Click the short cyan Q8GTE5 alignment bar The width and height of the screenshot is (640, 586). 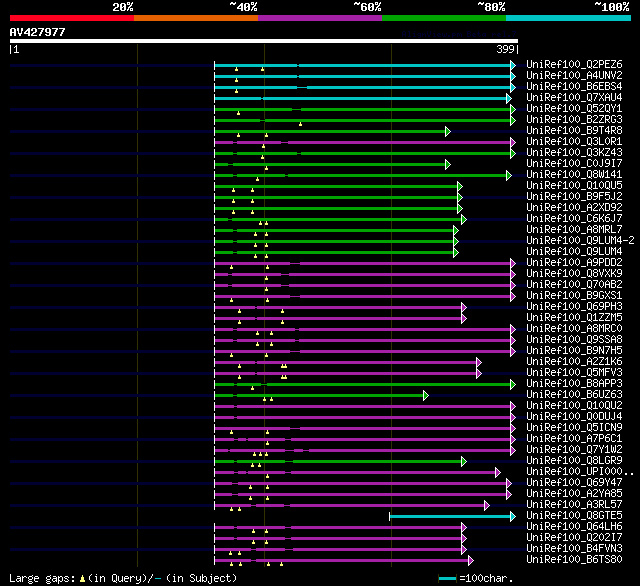tap(450, 517)
